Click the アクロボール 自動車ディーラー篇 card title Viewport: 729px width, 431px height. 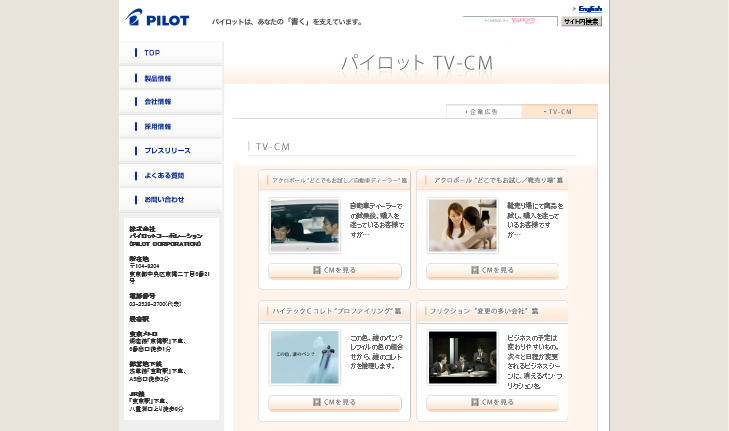pyautogui.click(x=339, y=180)
